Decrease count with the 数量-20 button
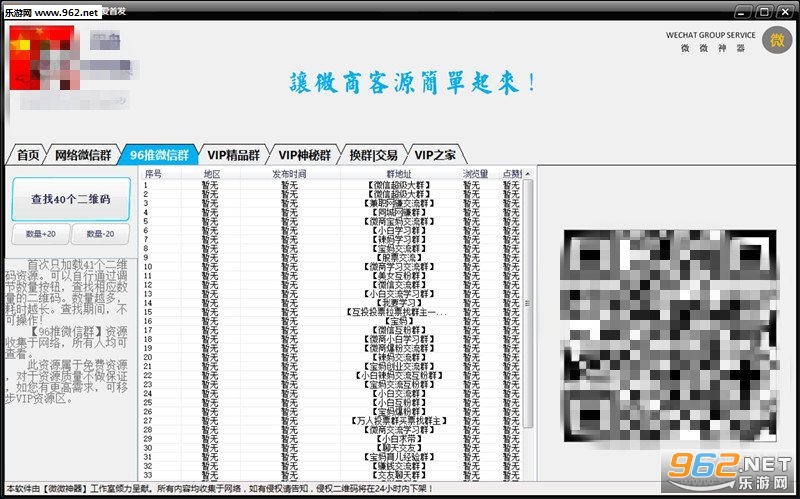 (x=100, y=234)
